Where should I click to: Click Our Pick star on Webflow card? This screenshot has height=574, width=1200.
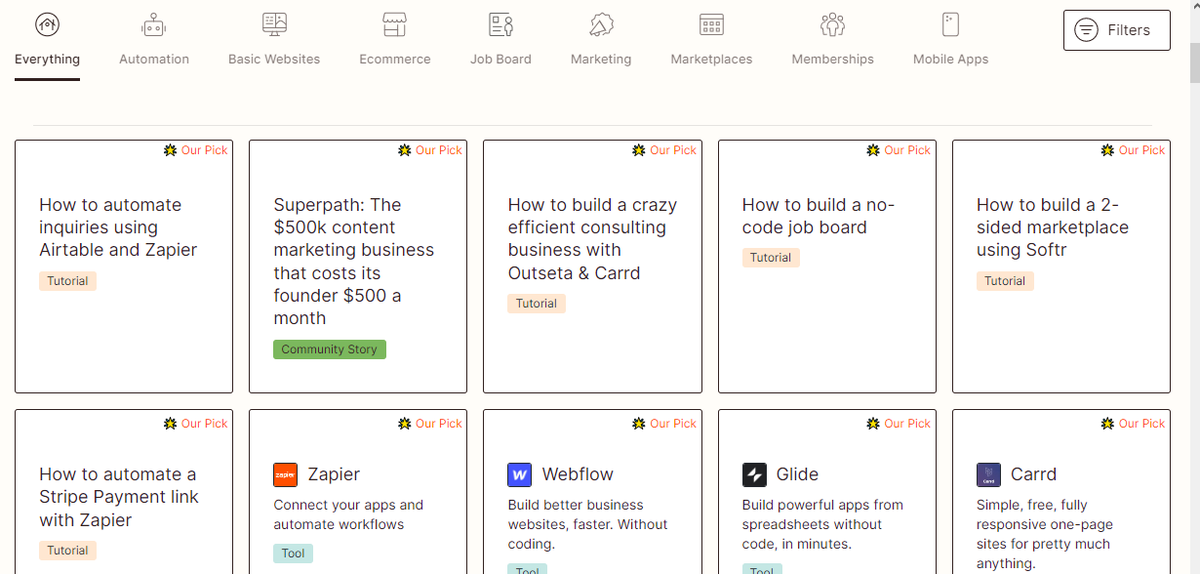point(639,424)
